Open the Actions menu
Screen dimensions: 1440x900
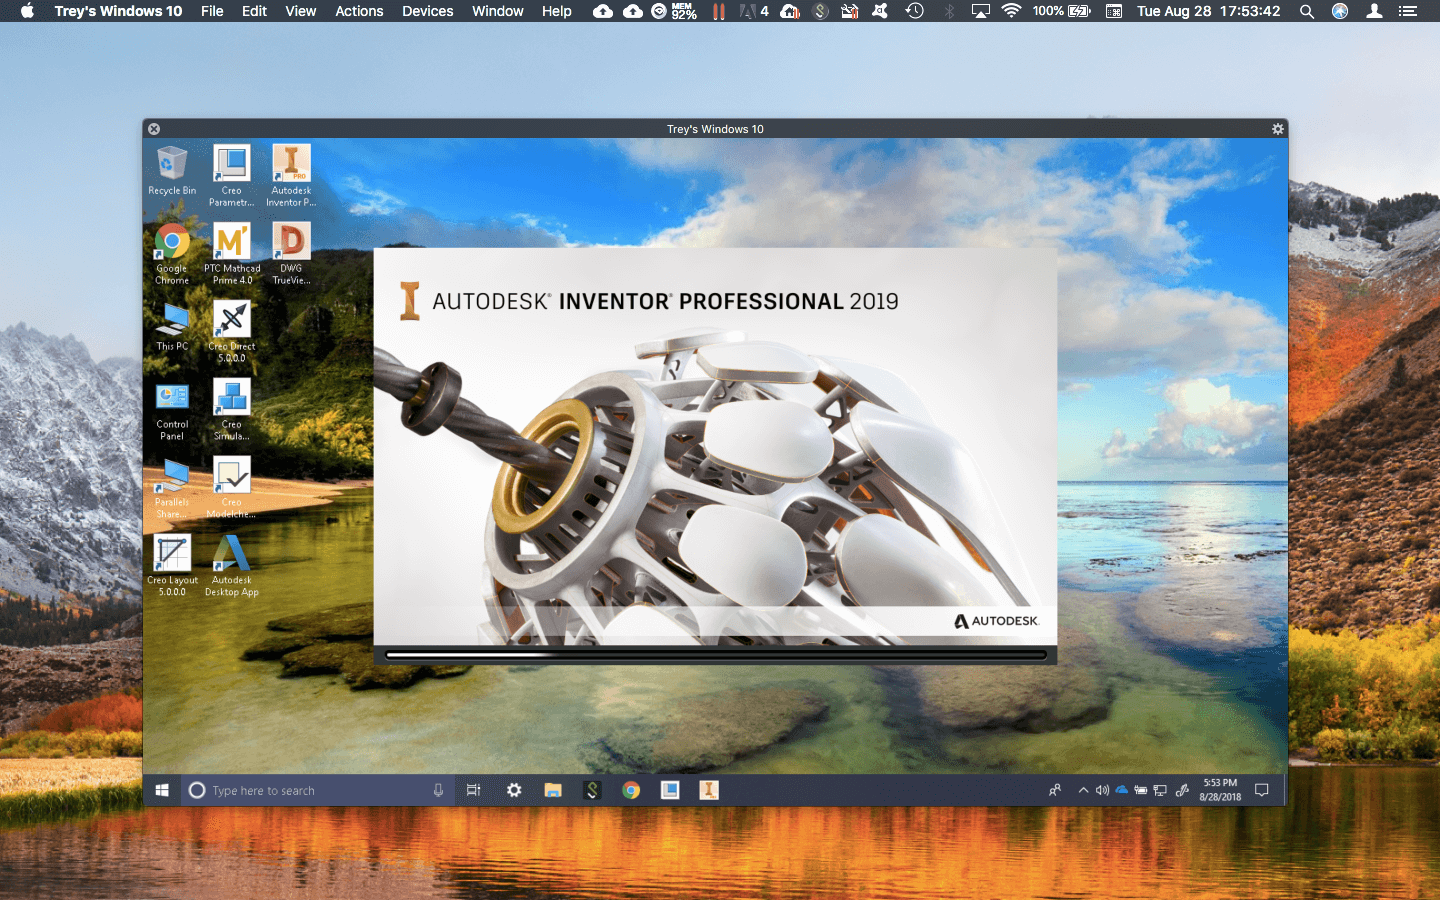click(359, 11)
